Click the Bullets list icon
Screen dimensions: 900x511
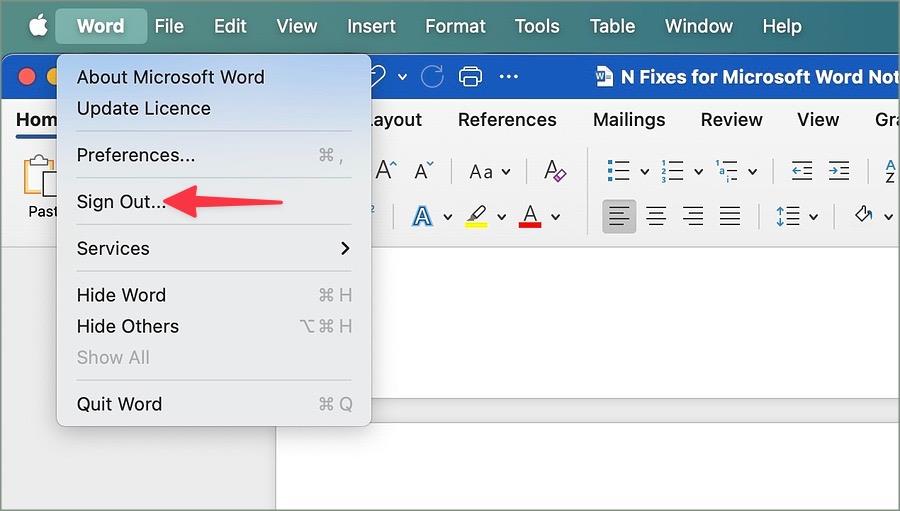click(619, 171)
